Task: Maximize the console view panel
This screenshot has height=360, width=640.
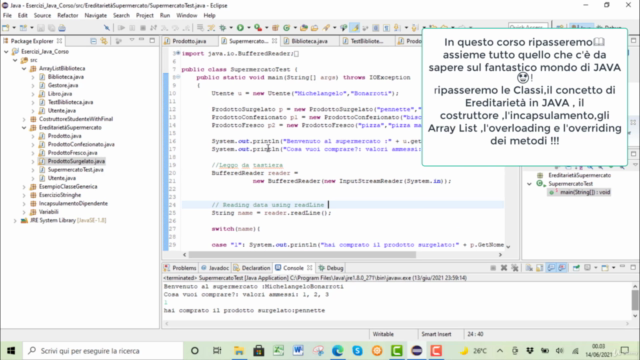Action: 633,267
